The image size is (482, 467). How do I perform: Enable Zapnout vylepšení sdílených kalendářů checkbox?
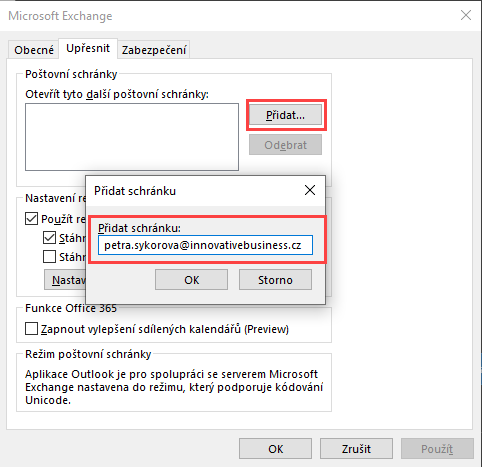tap(31, 329)
